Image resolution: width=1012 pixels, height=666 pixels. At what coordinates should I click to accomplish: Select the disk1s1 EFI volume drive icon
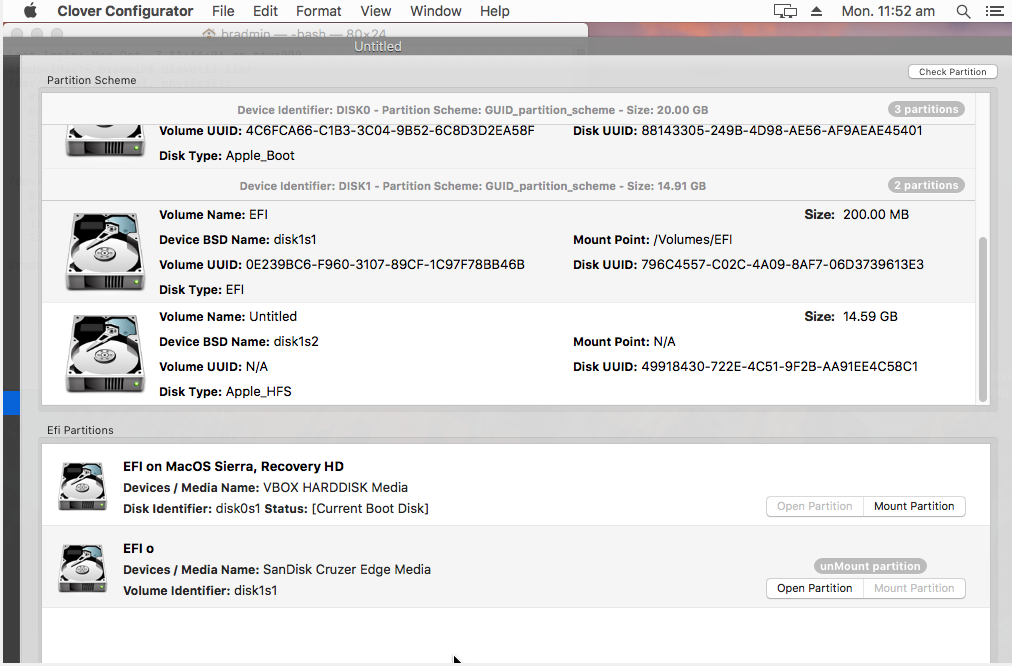(x=105, y=252)
